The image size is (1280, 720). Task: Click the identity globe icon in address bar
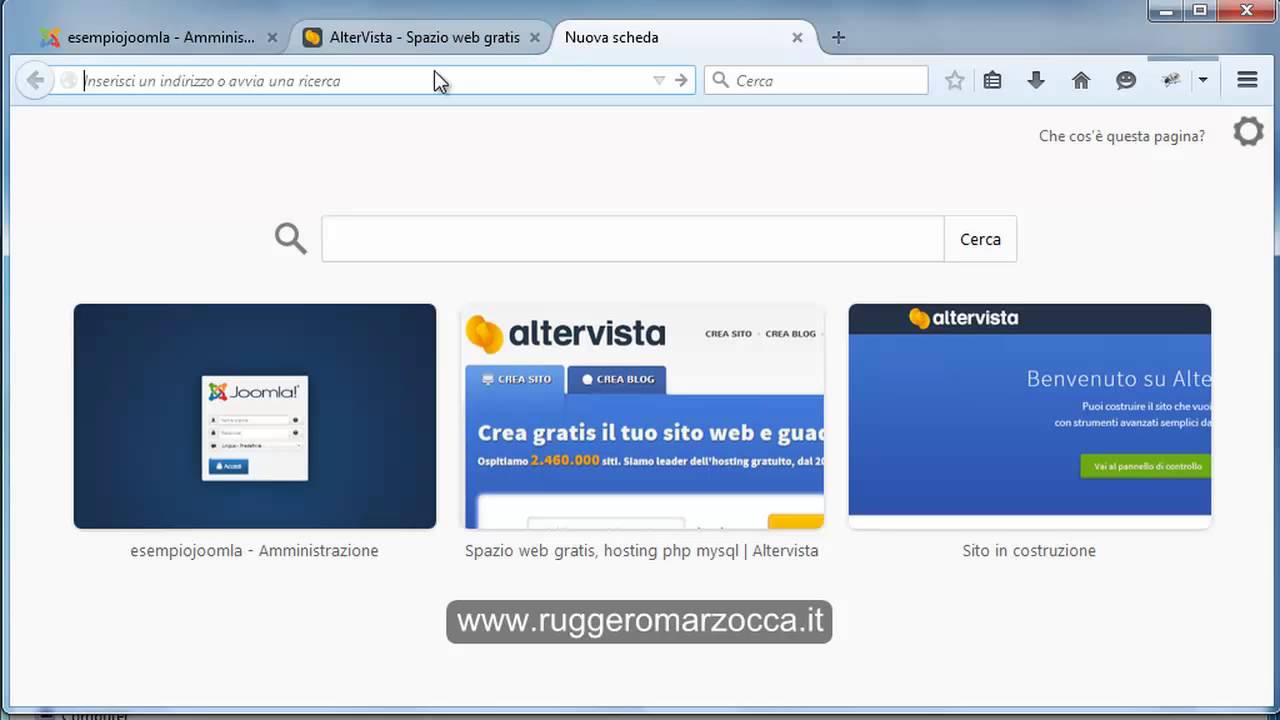(68, 81)
